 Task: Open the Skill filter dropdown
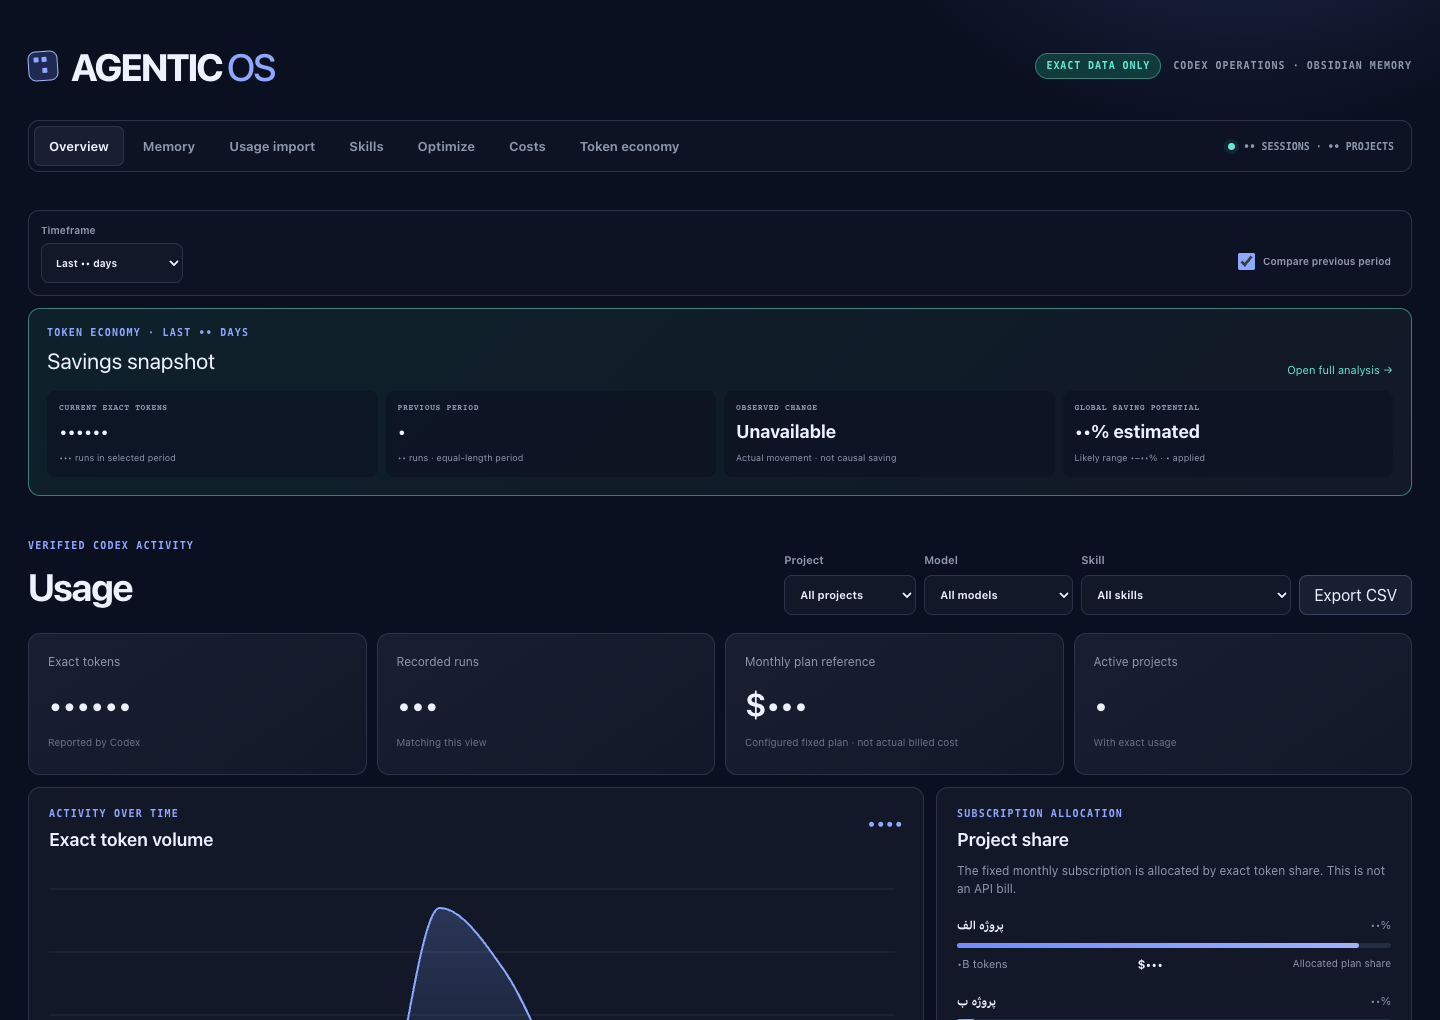click(1186, 595)
